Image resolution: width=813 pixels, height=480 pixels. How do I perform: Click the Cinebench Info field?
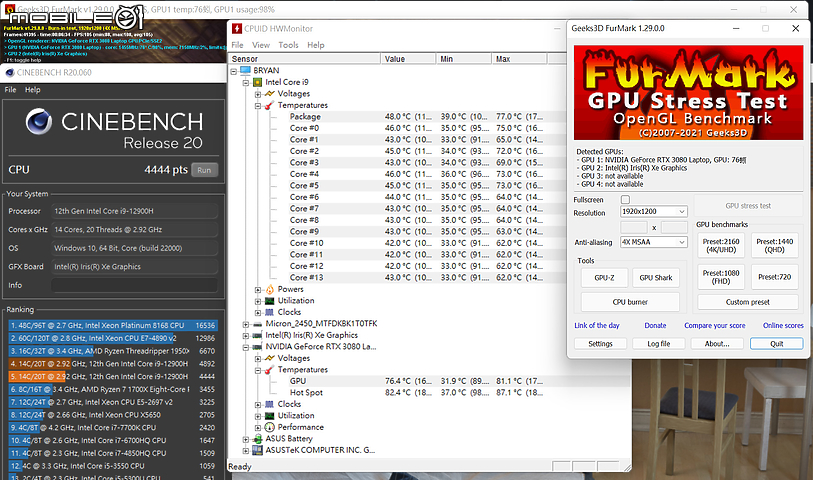click(134, 285)
